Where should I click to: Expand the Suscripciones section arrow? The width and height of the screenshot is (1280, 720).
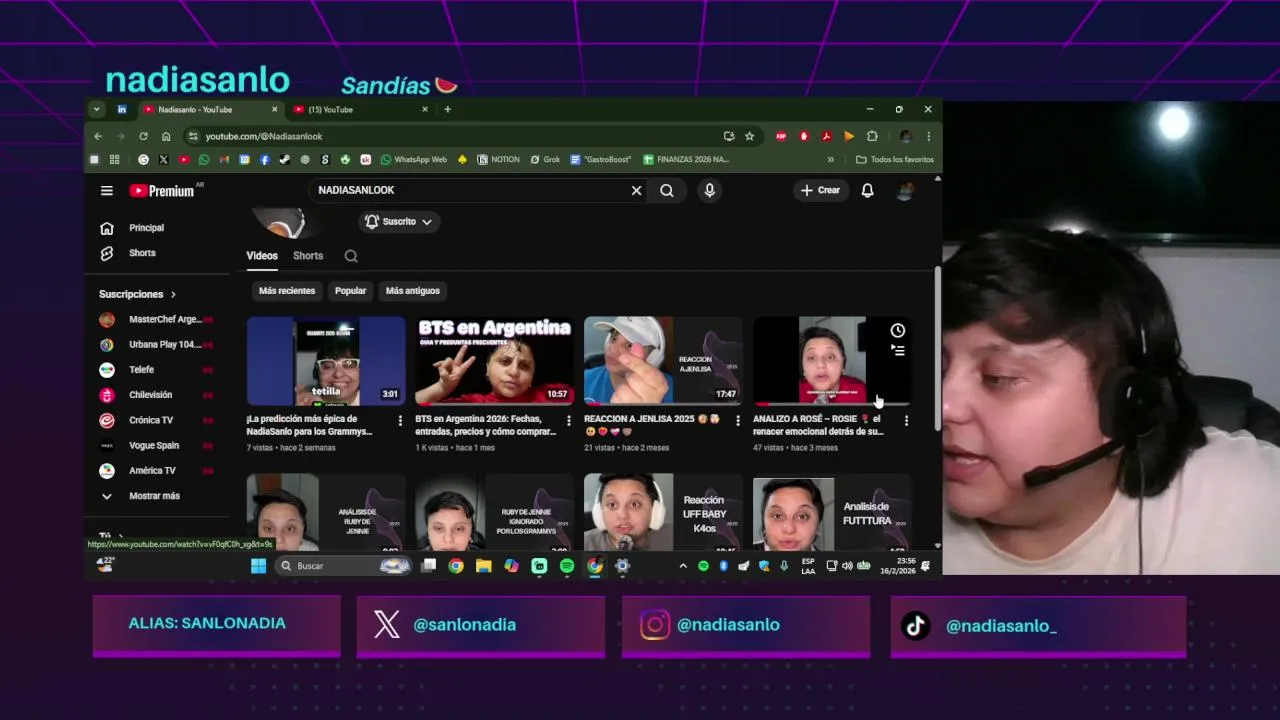tap(173, 294)
